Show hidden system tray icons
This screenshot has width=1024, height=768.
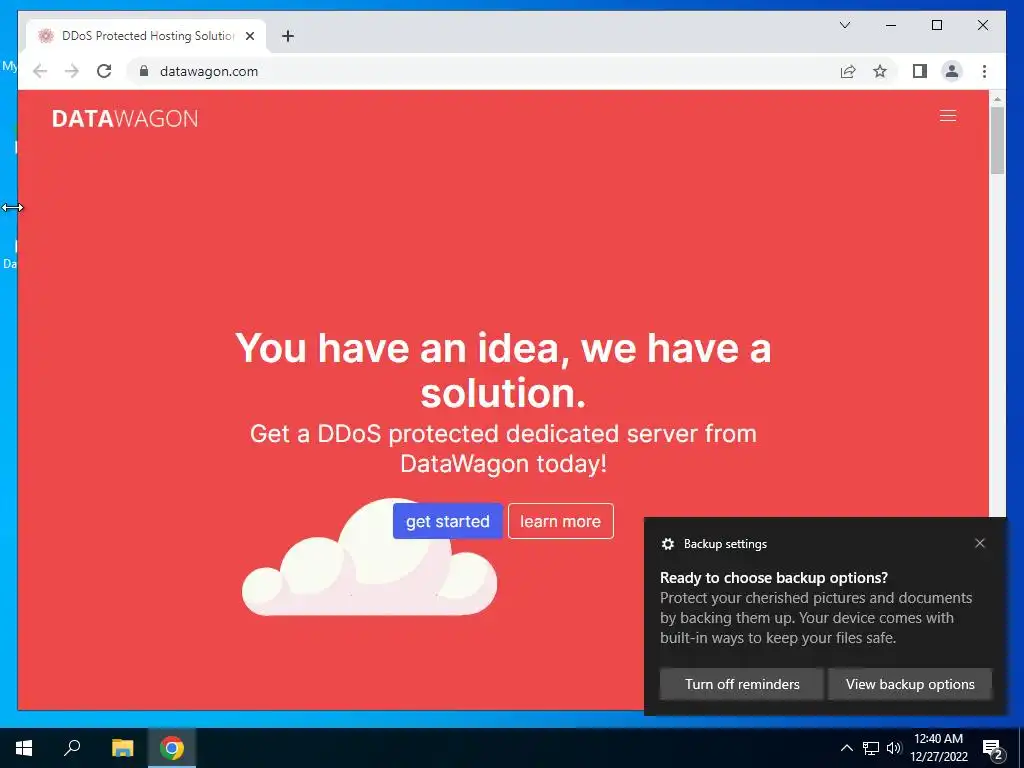tap(846, 748)
